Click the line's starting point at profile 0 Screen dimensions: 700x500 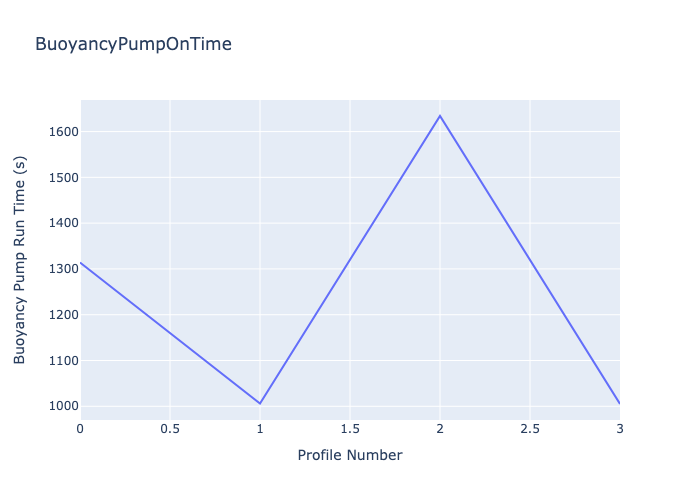tap(81, 263)
